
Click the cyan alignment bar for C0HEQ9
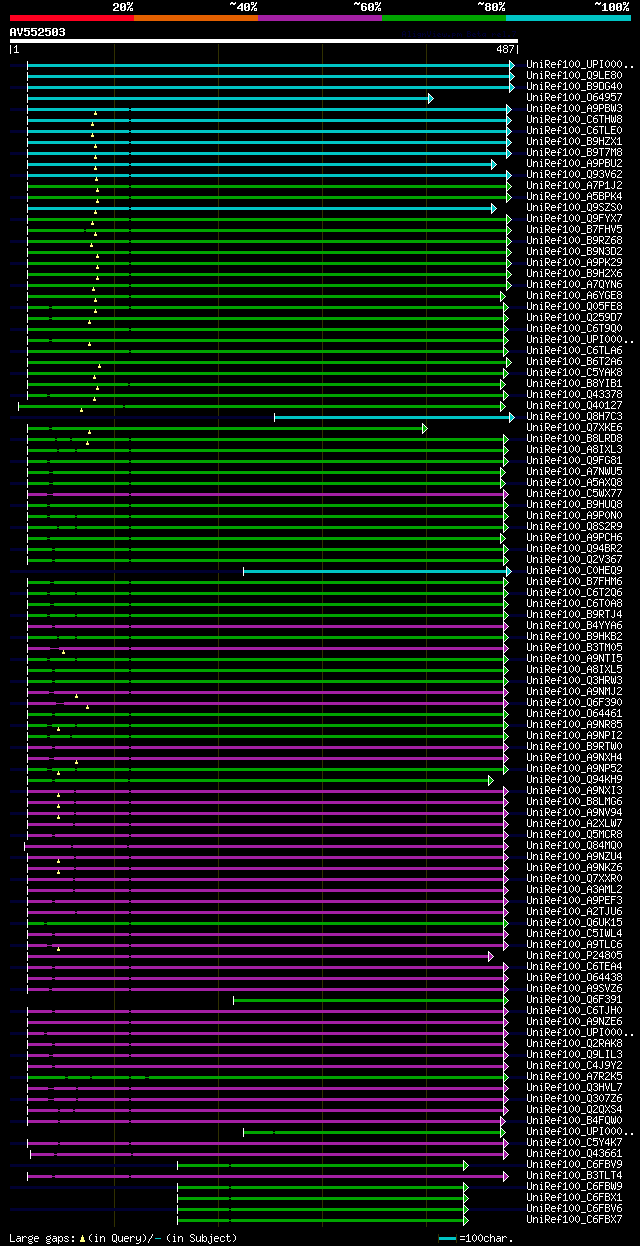[x=376, y=570]
